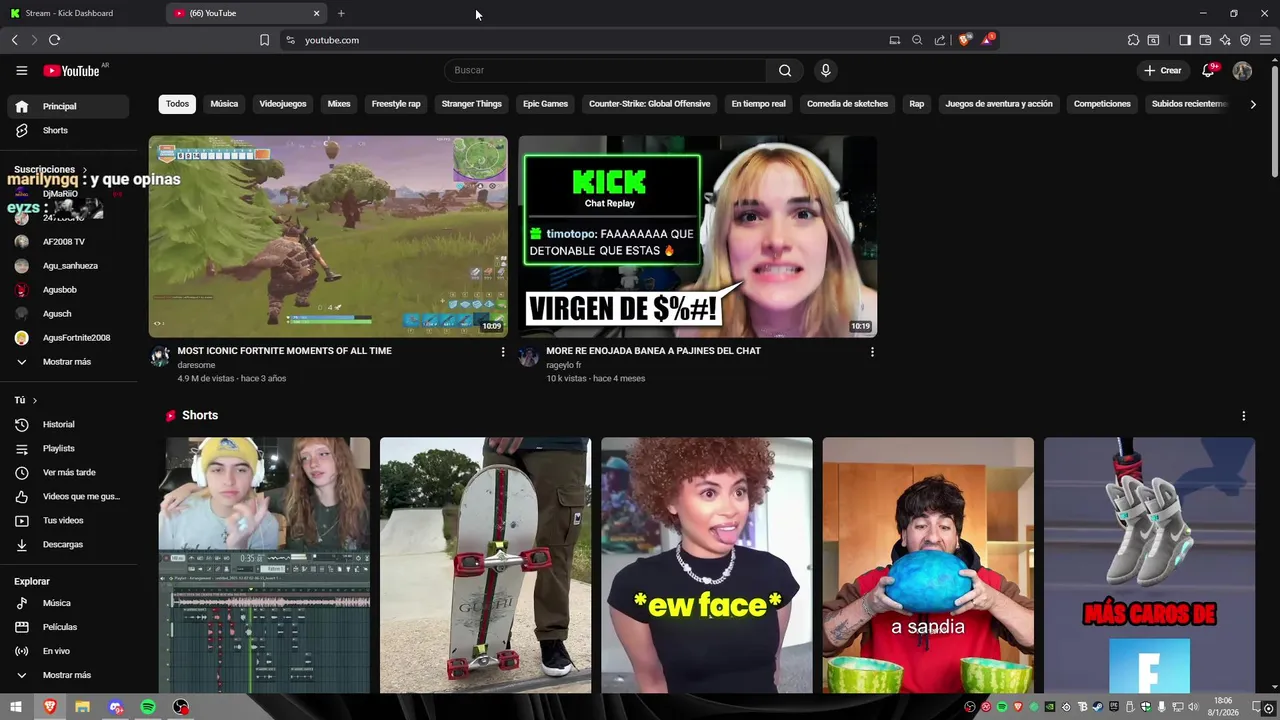
Task: Select the Comedia de sketches chip
Action: (847, 104)
